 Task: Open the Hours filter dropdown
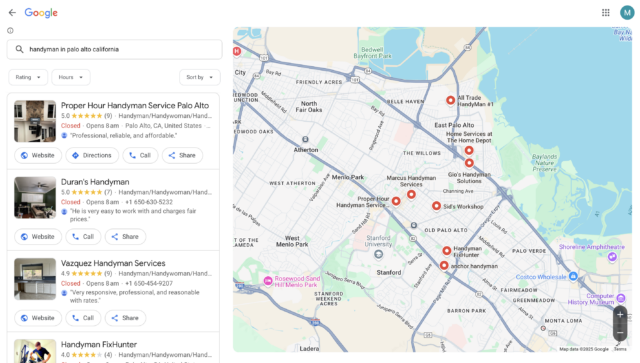(71, 77)
